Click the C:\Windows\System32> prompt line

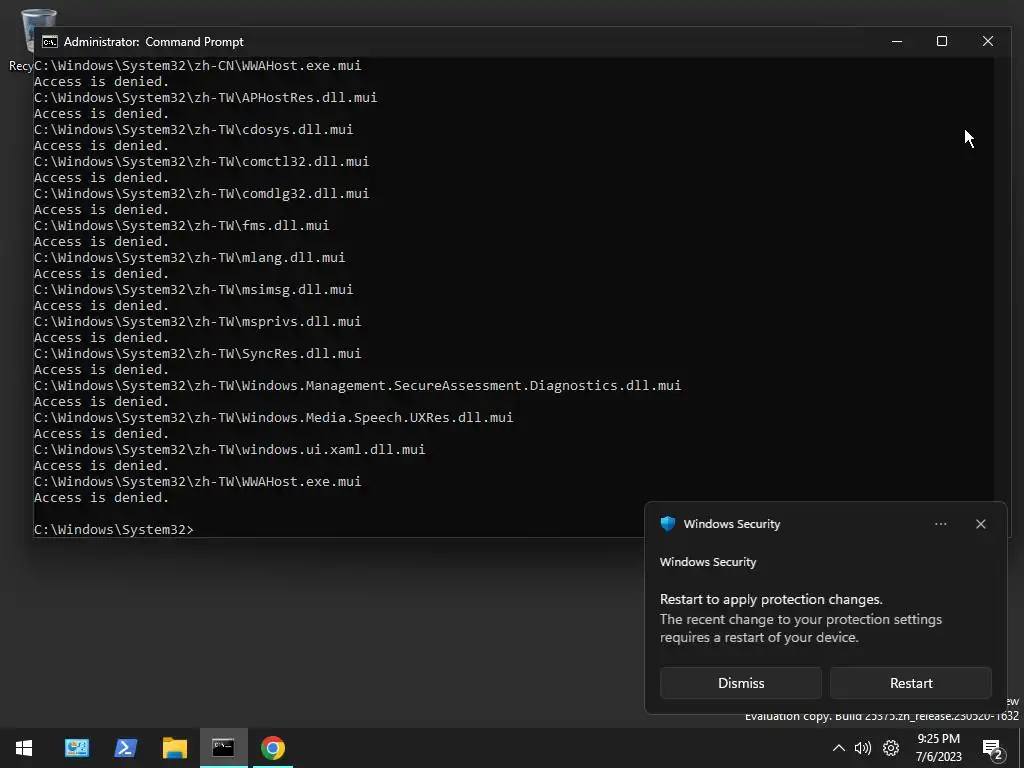(x=114, y=530)
